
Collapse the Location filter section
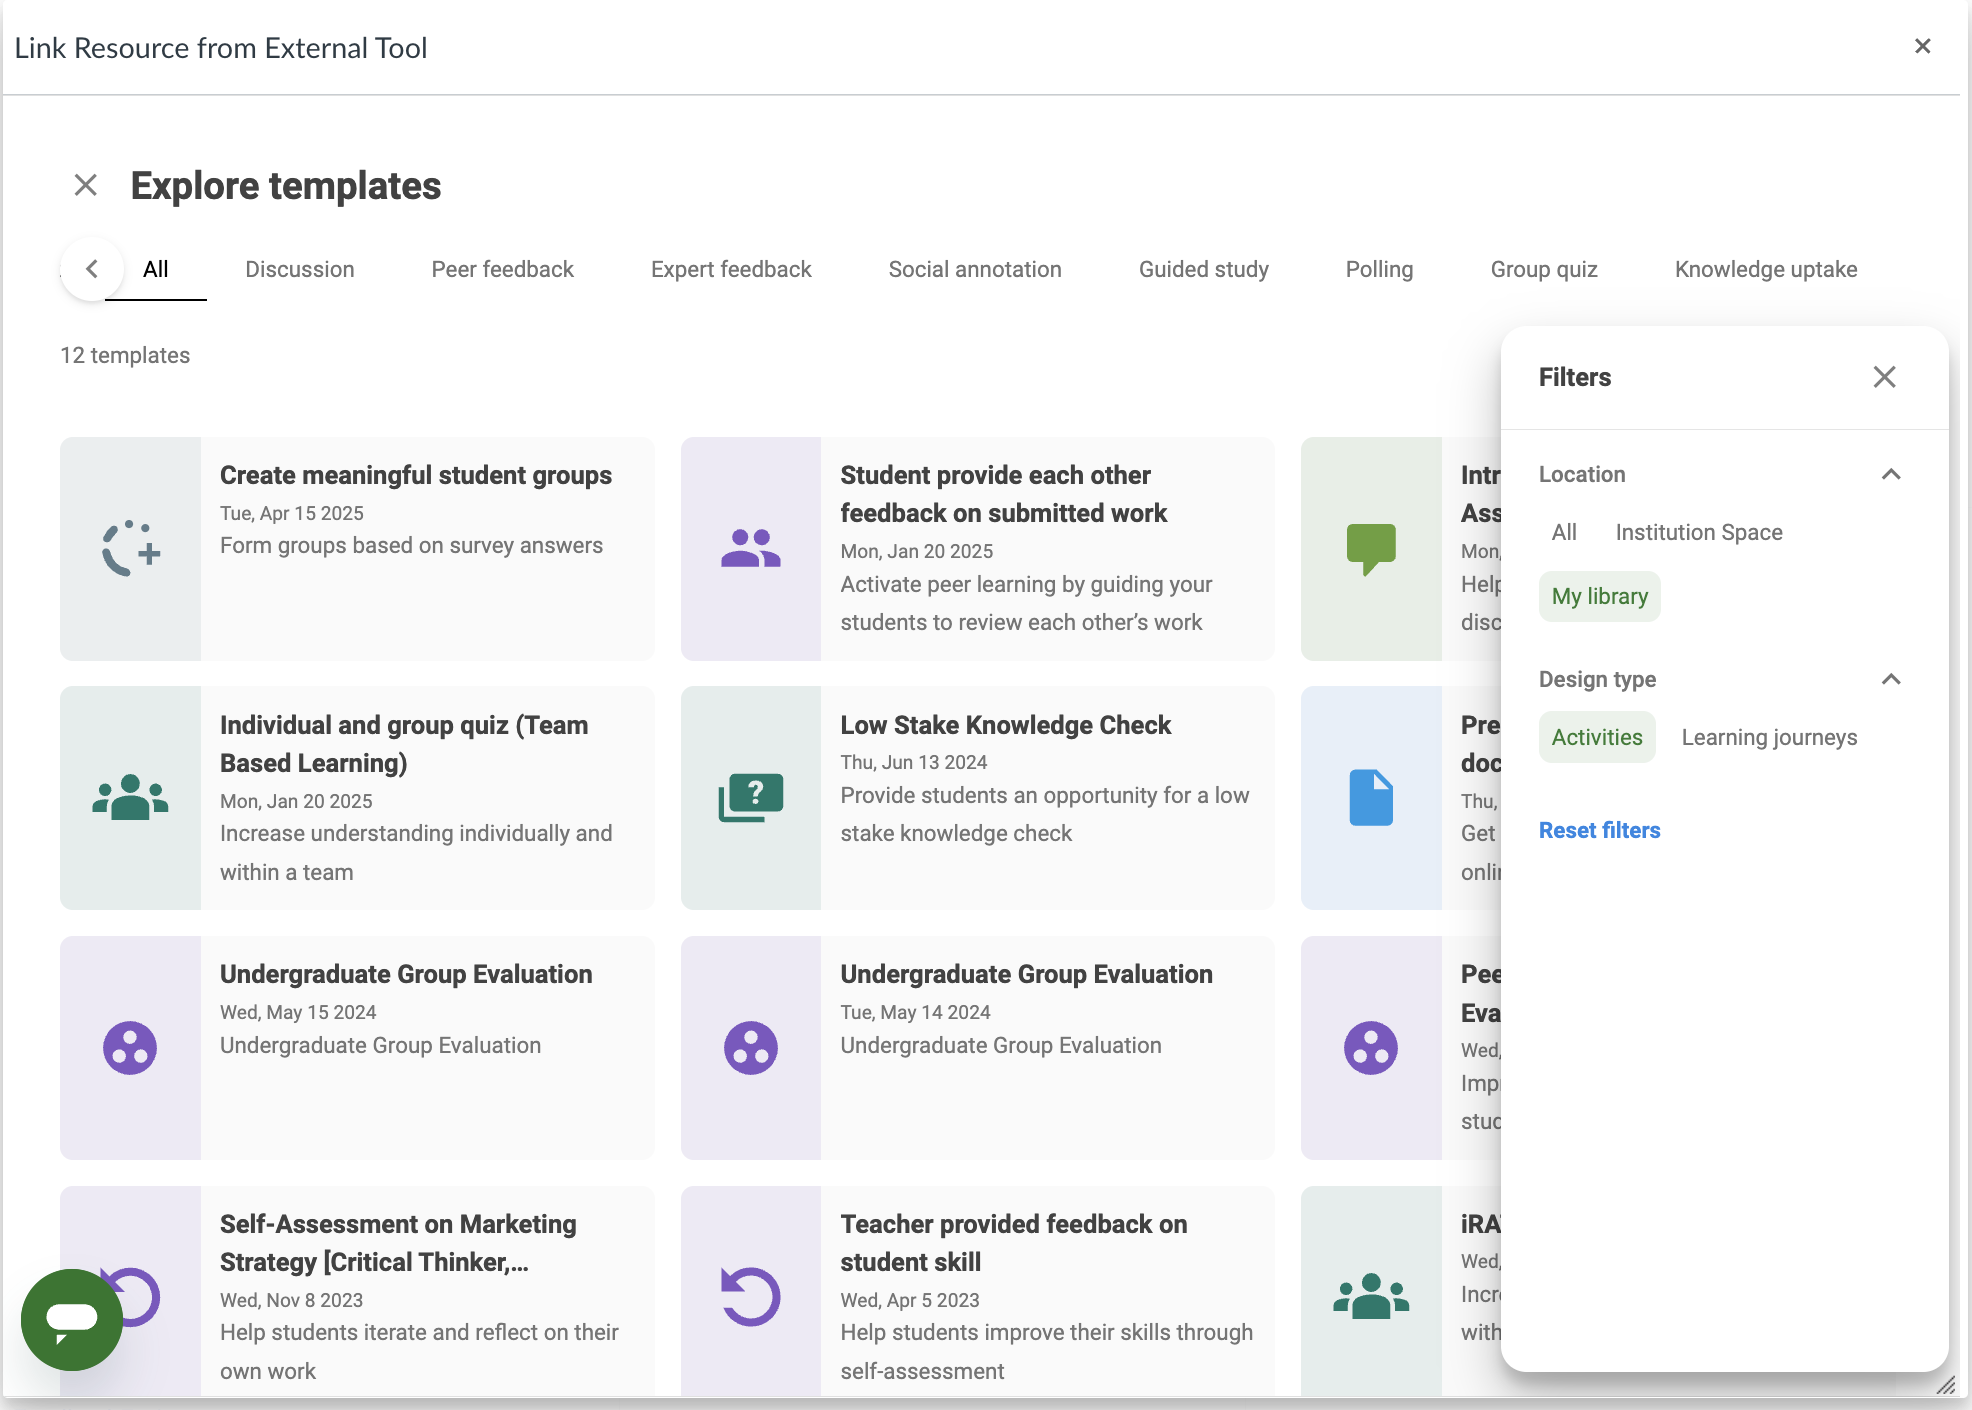pos(1890,474)
